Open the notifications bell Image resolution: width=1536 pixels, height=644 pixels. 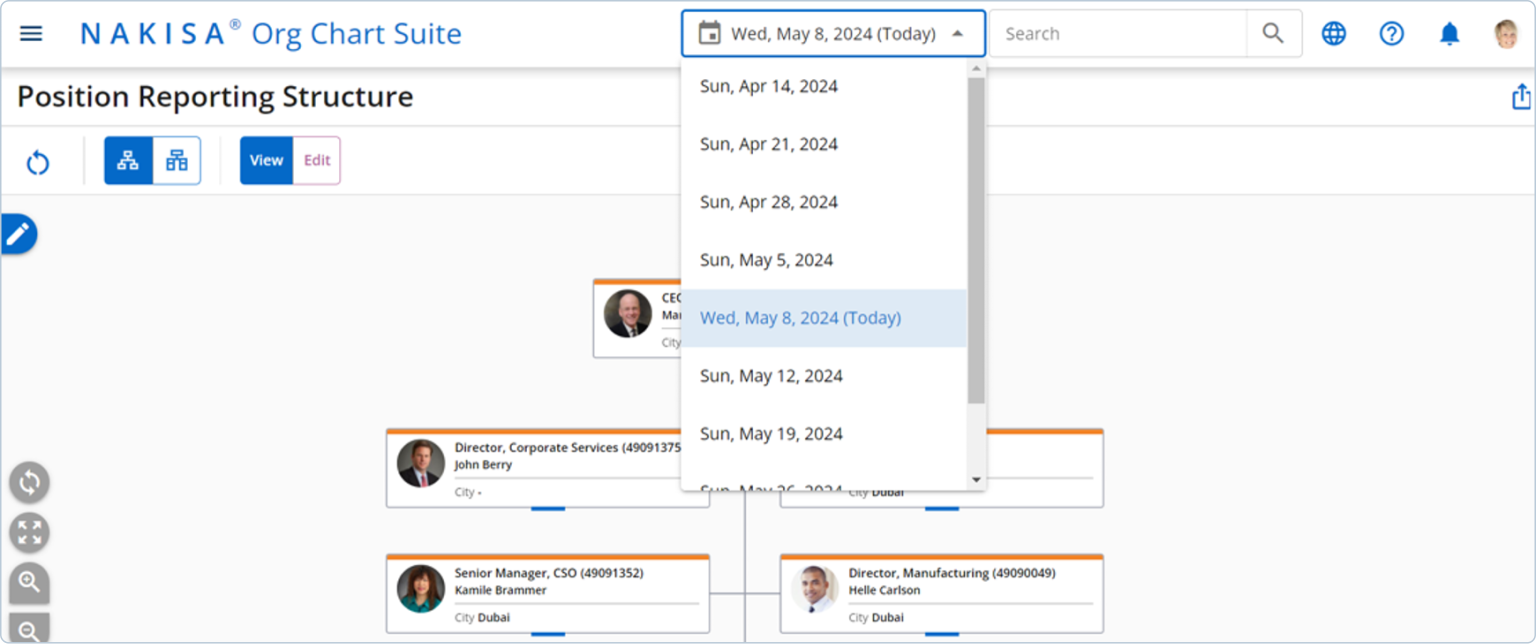tap(1450, 33)
